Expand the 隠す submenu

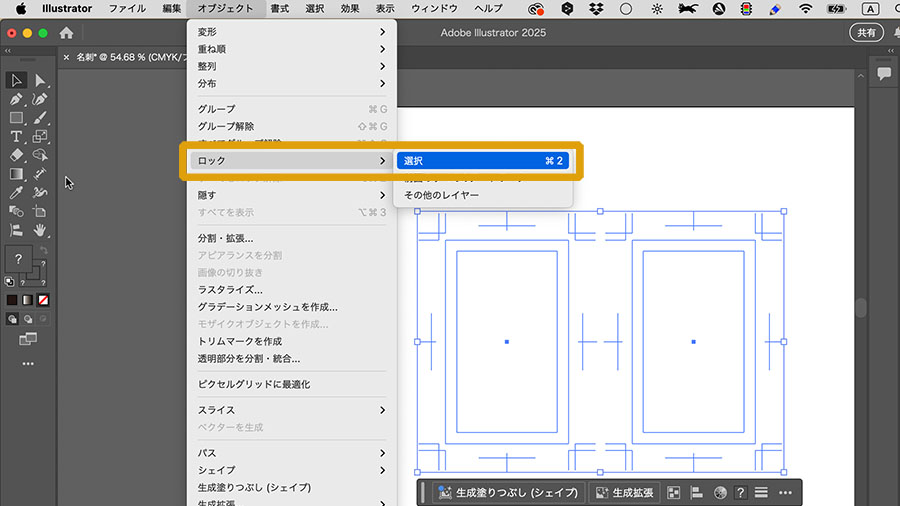[292, 195]
